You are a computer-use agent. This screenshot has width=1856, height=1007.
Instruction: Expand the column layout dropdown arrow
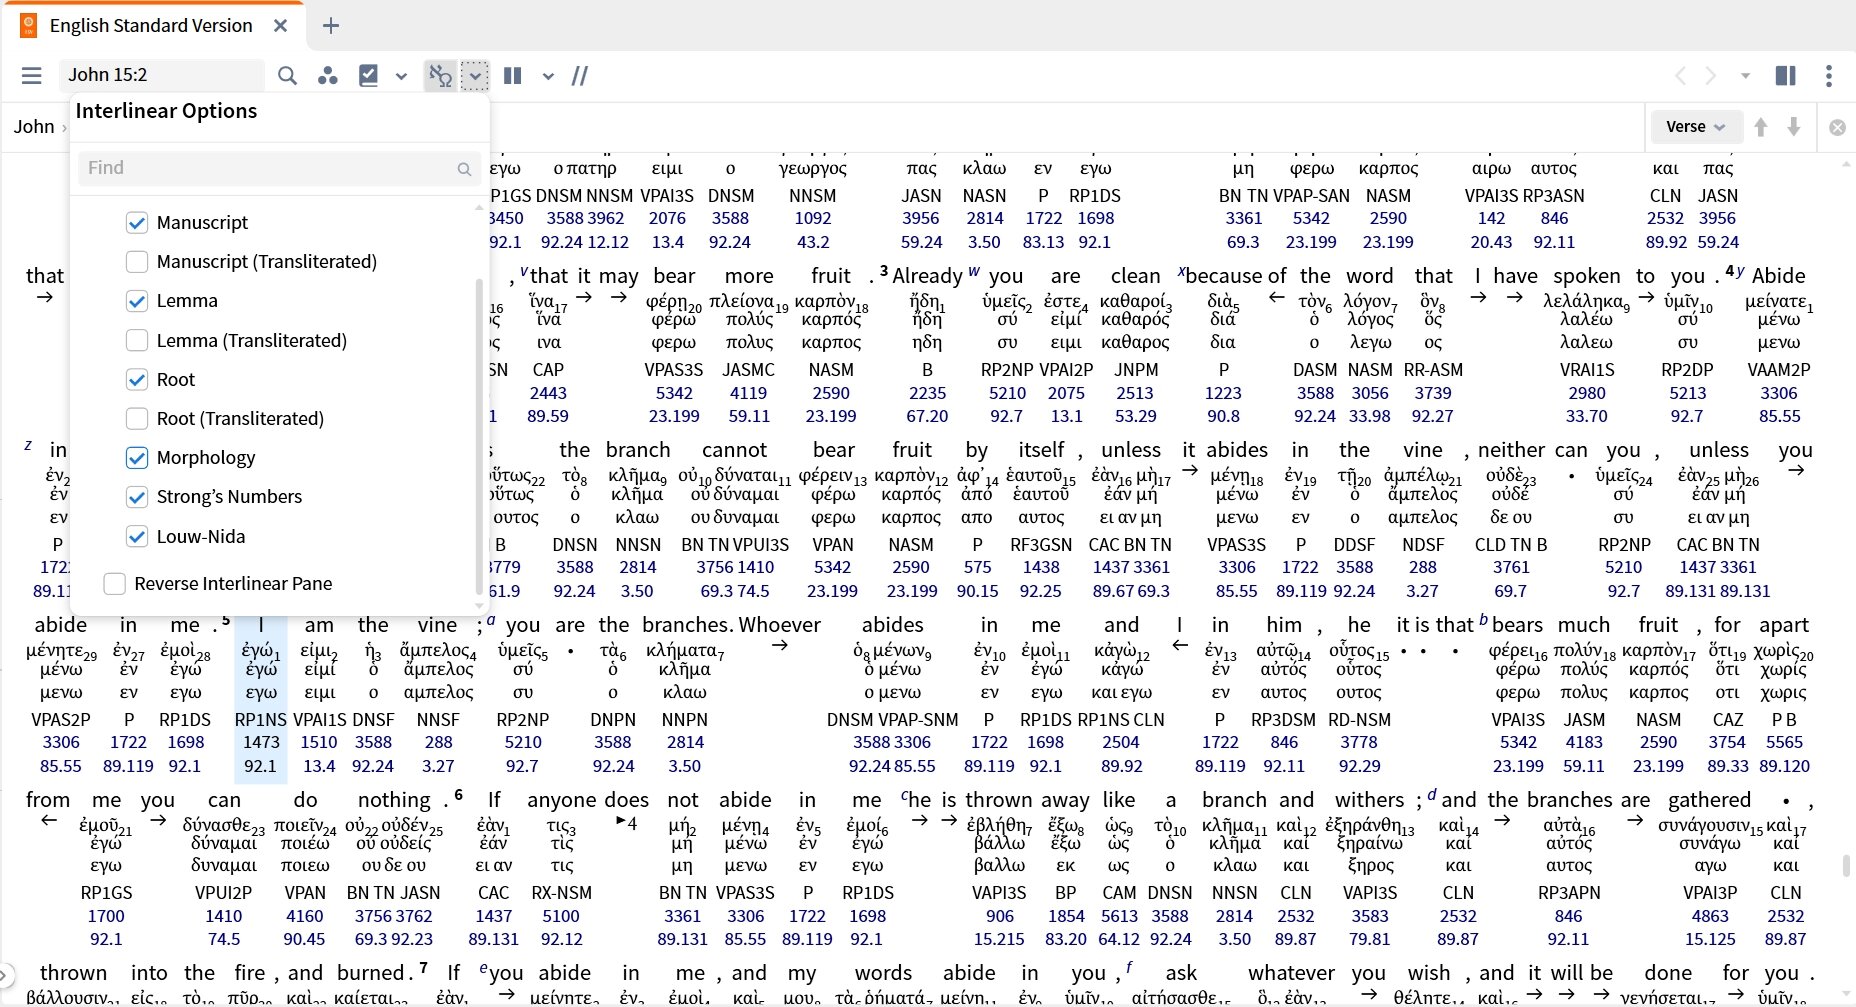[x=548, y=76]
